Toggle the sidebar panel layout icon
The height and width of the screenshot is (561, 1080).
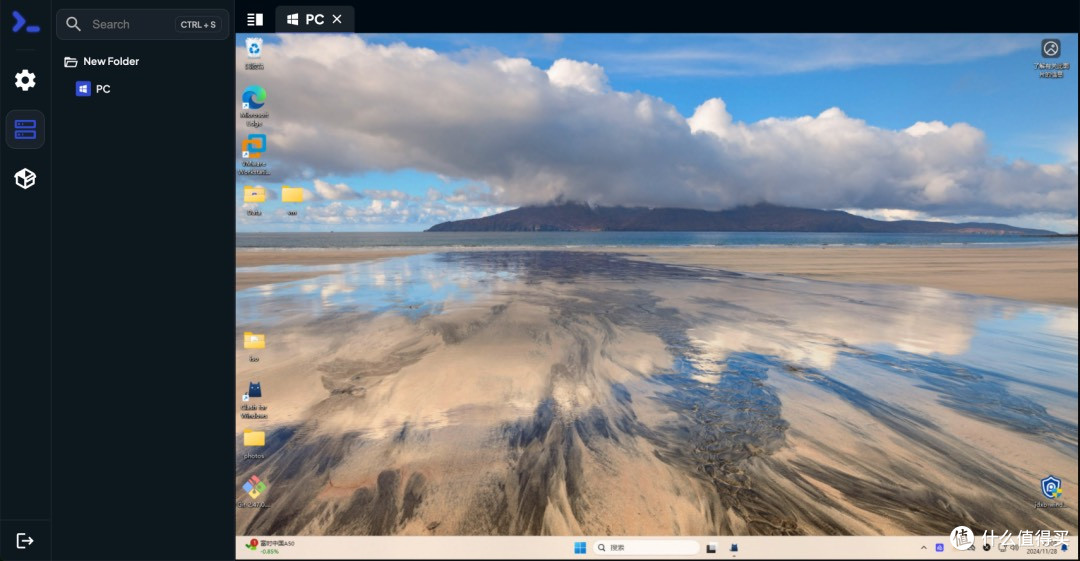pyautogui.click(x=255, y=19)
